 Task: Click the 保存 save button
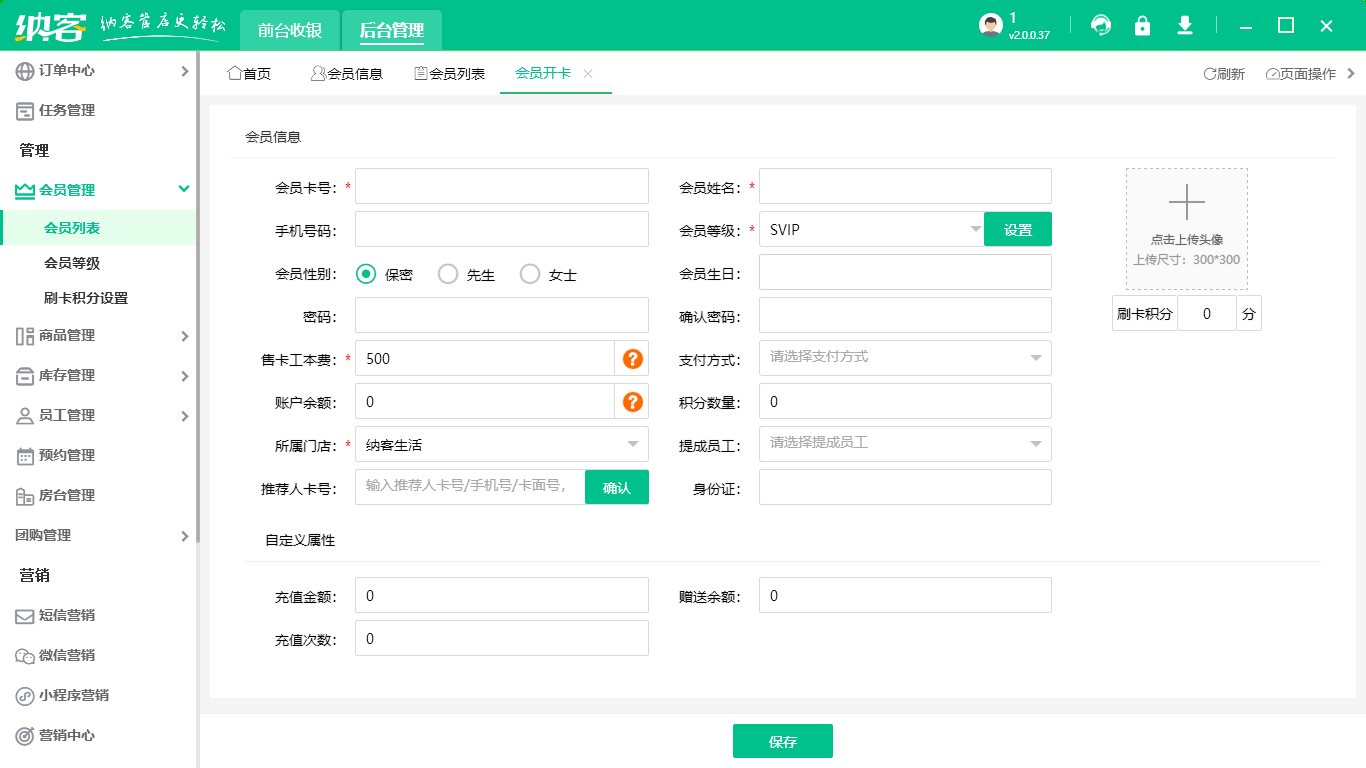click(782, 742)
